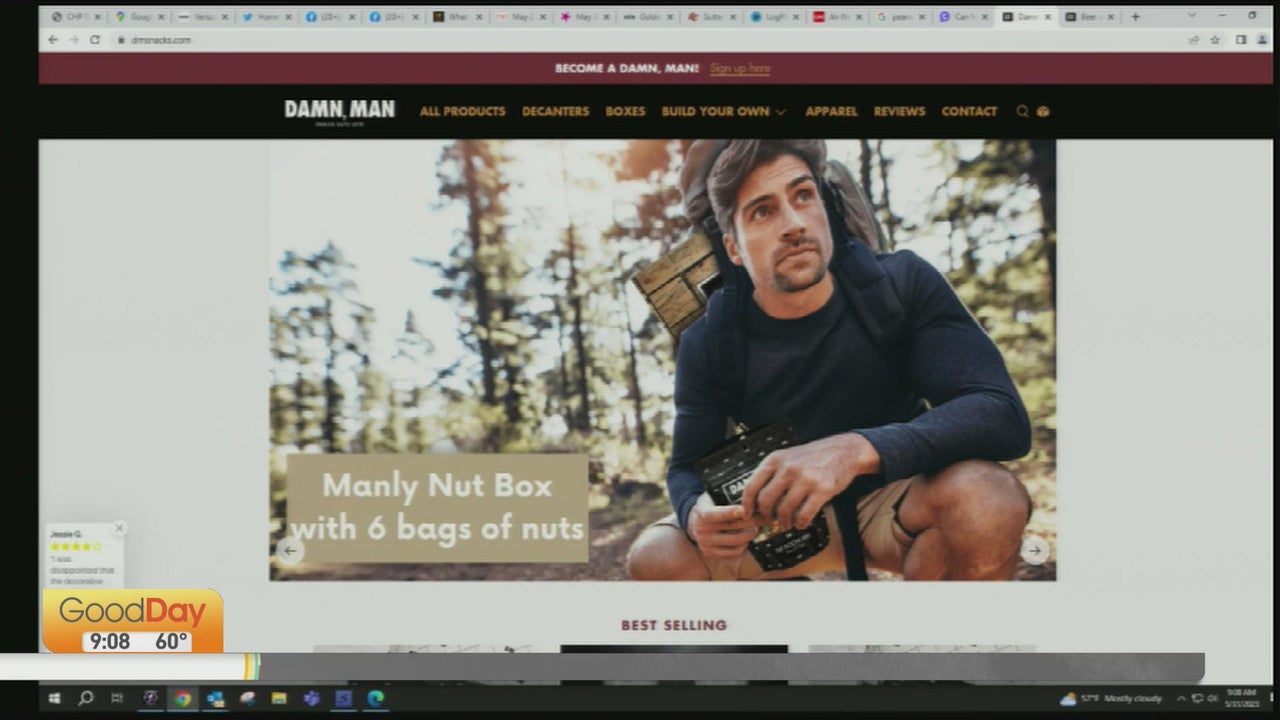Advance carousel with the right arrow

(x=1035, y=550)
